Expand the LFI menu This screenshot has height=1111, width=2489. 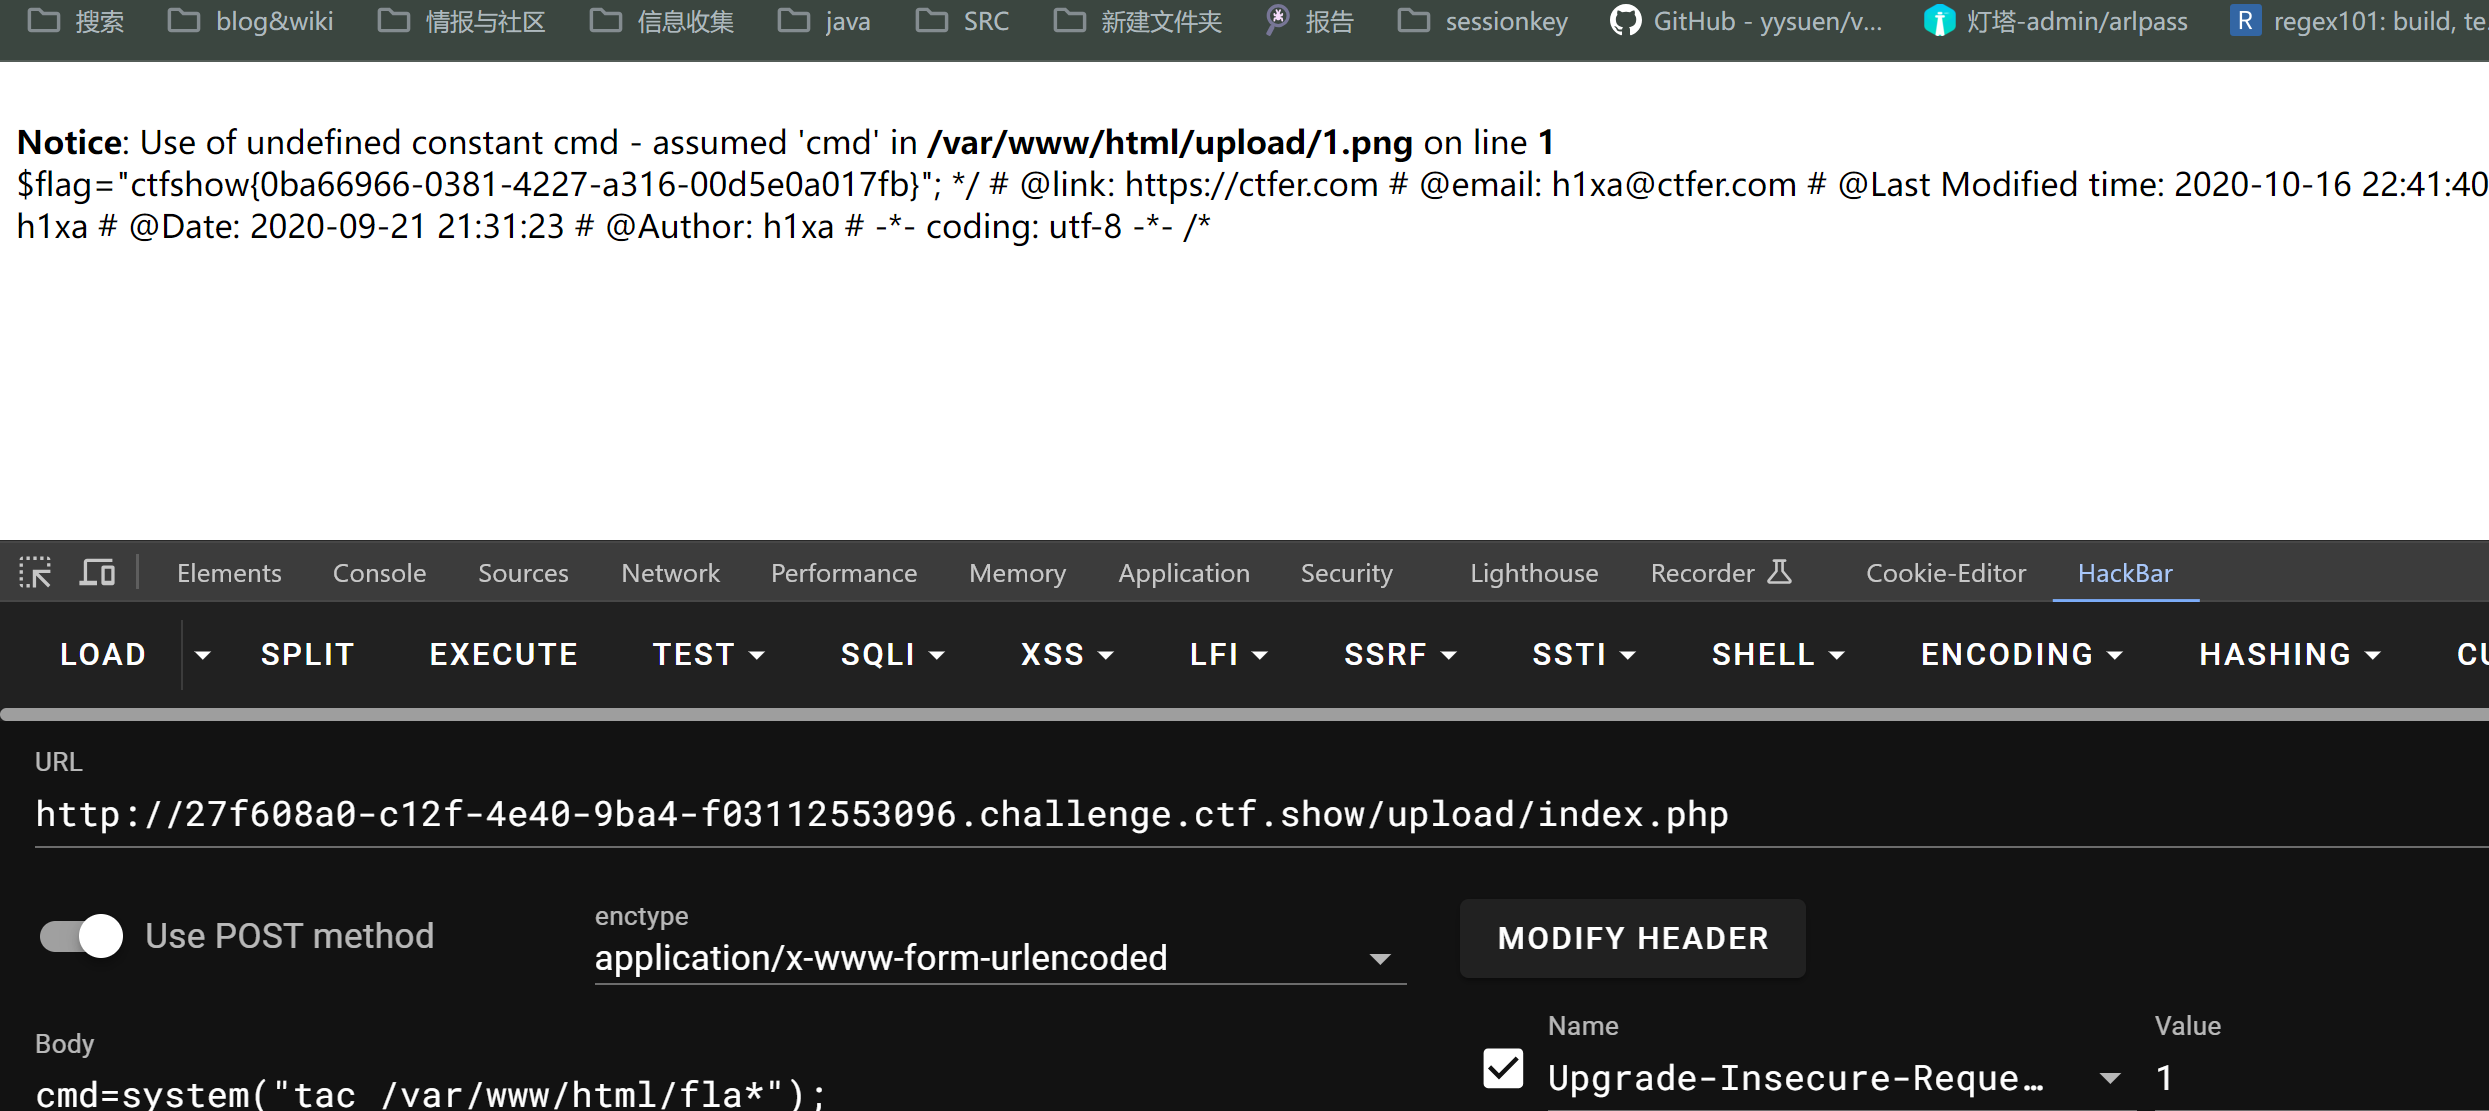click(1228, 655)
